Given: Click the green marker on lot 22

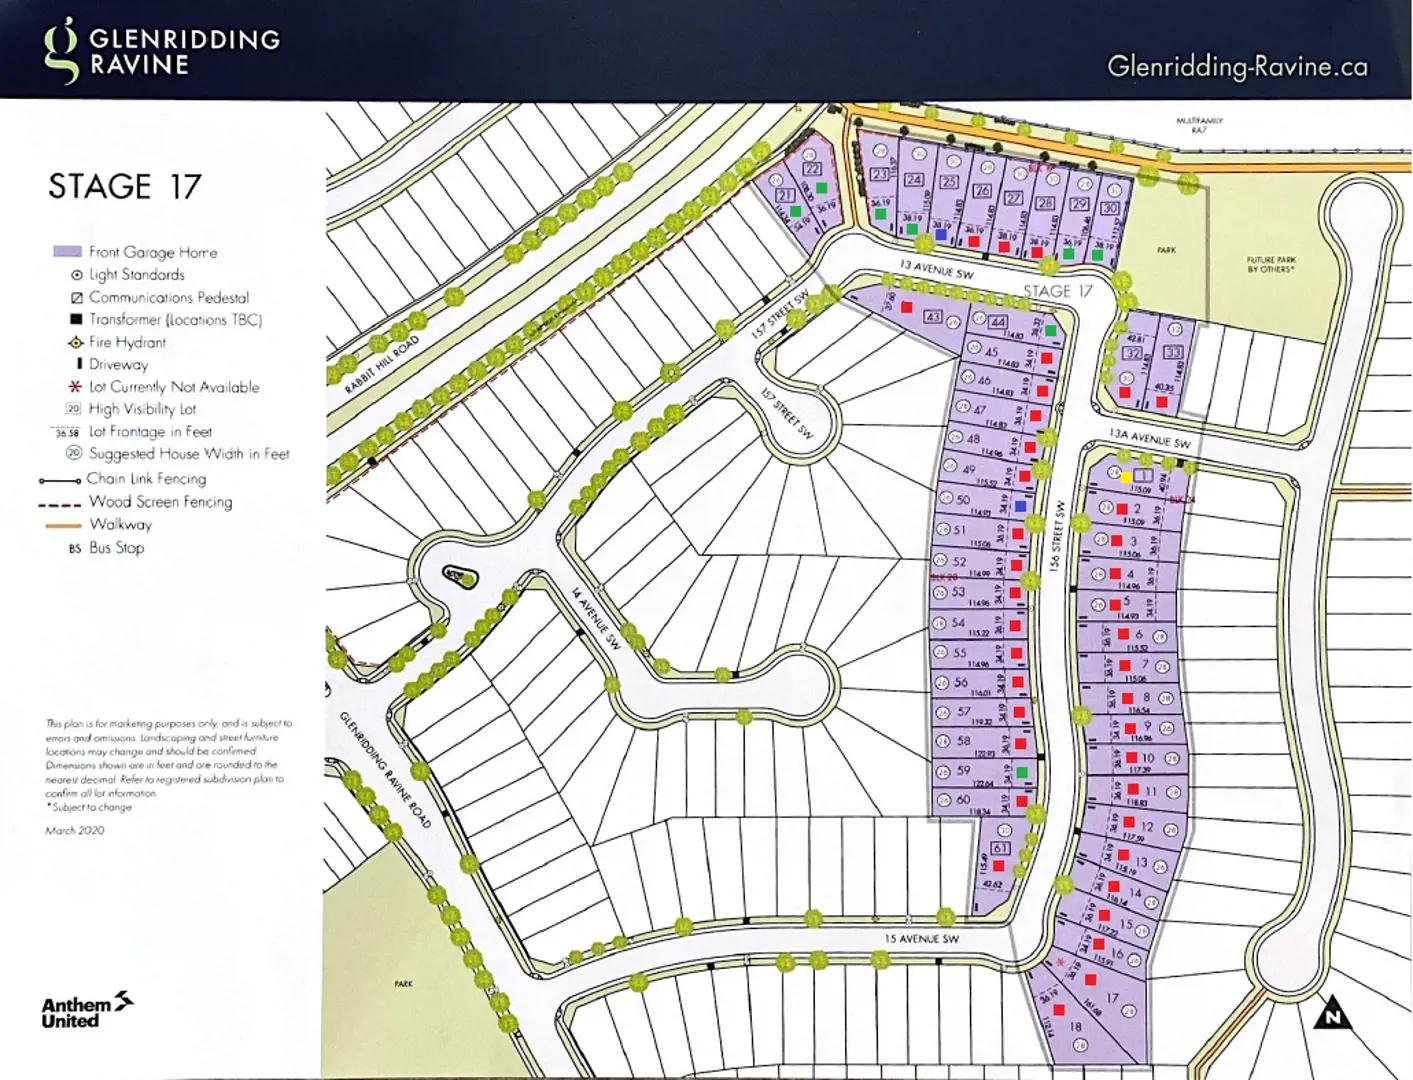Looking at the screenshot, I should (x=821, y=187).
